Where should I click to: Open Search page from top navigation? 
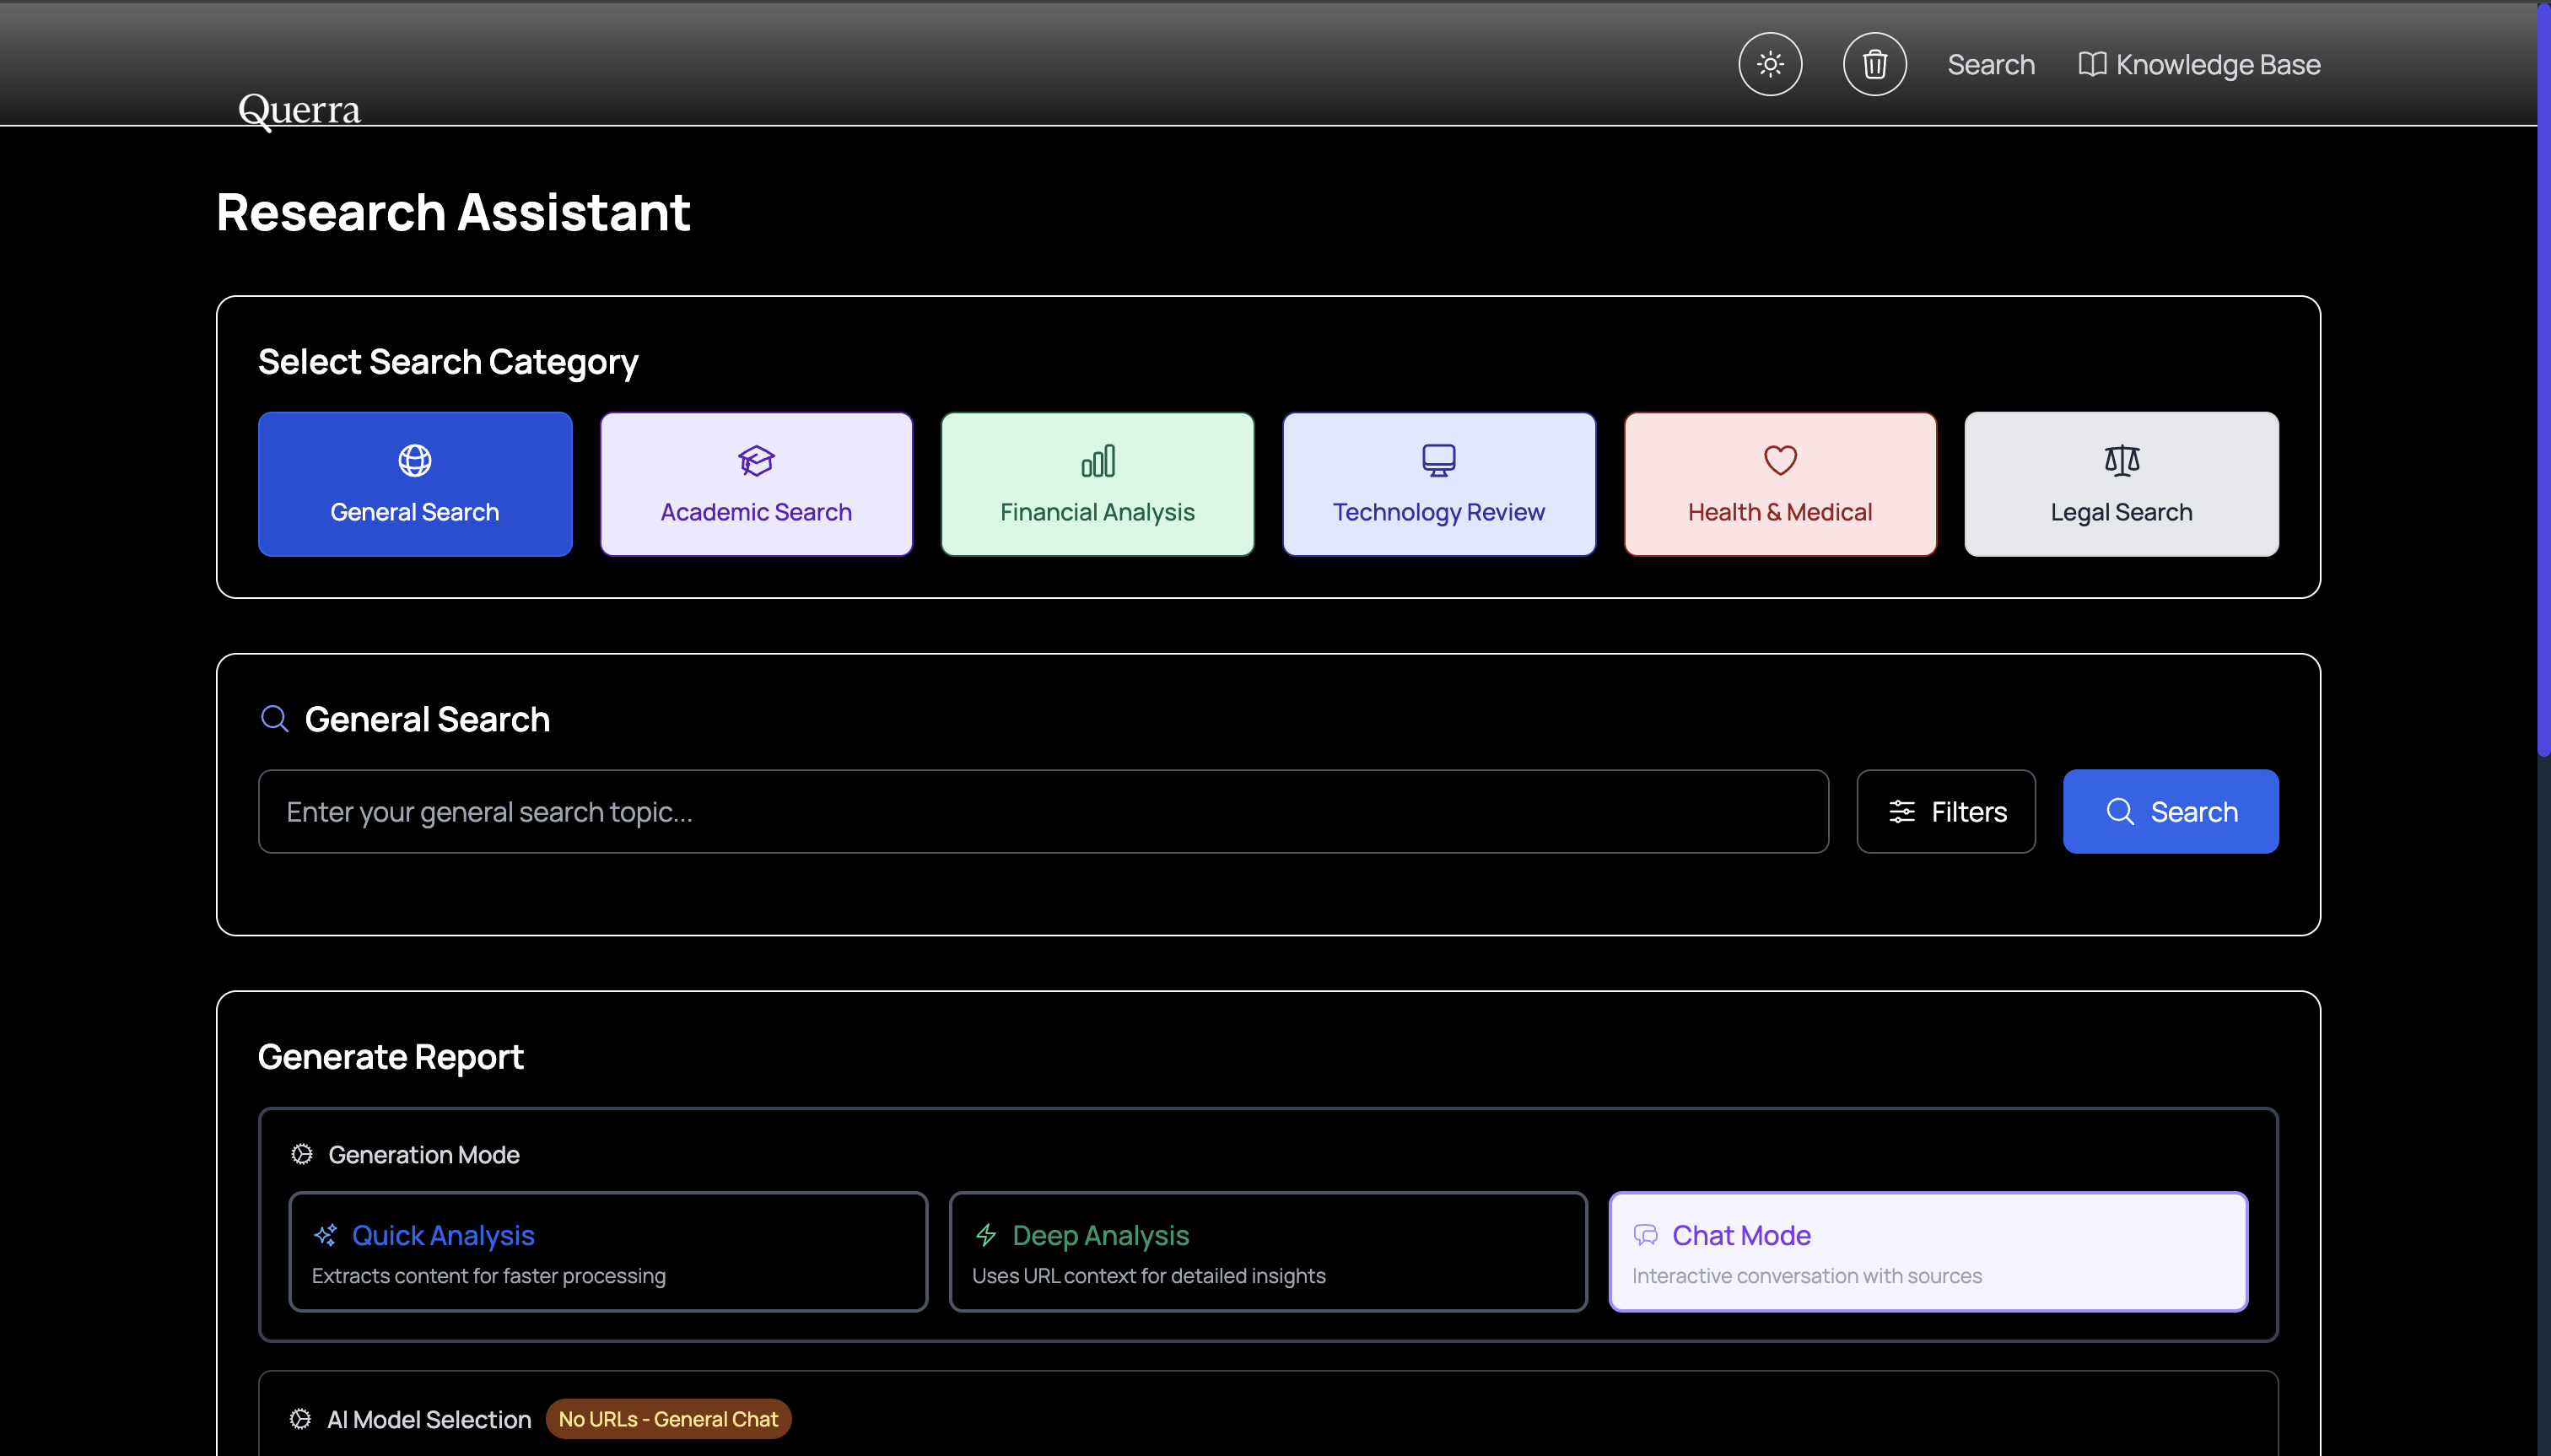pos(1991,65)
